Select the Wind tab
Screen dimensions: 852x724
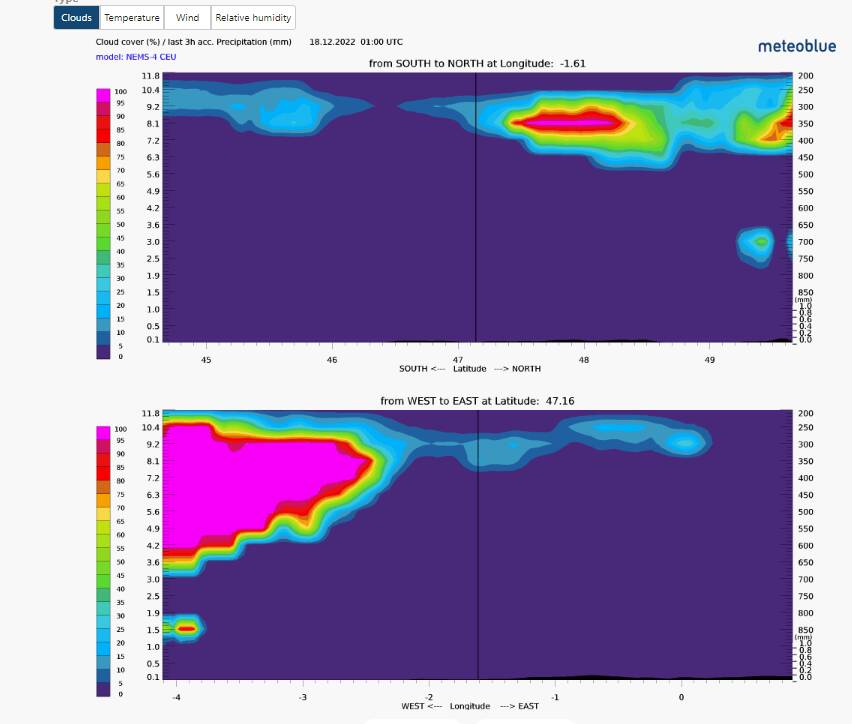[187, 17]
